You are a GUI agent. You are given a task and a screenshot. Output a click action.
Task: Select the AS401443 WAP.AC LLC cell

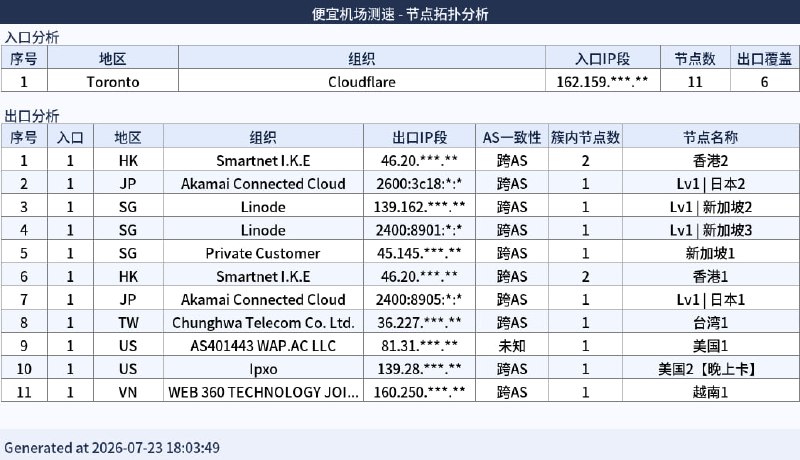click(263, 346)
